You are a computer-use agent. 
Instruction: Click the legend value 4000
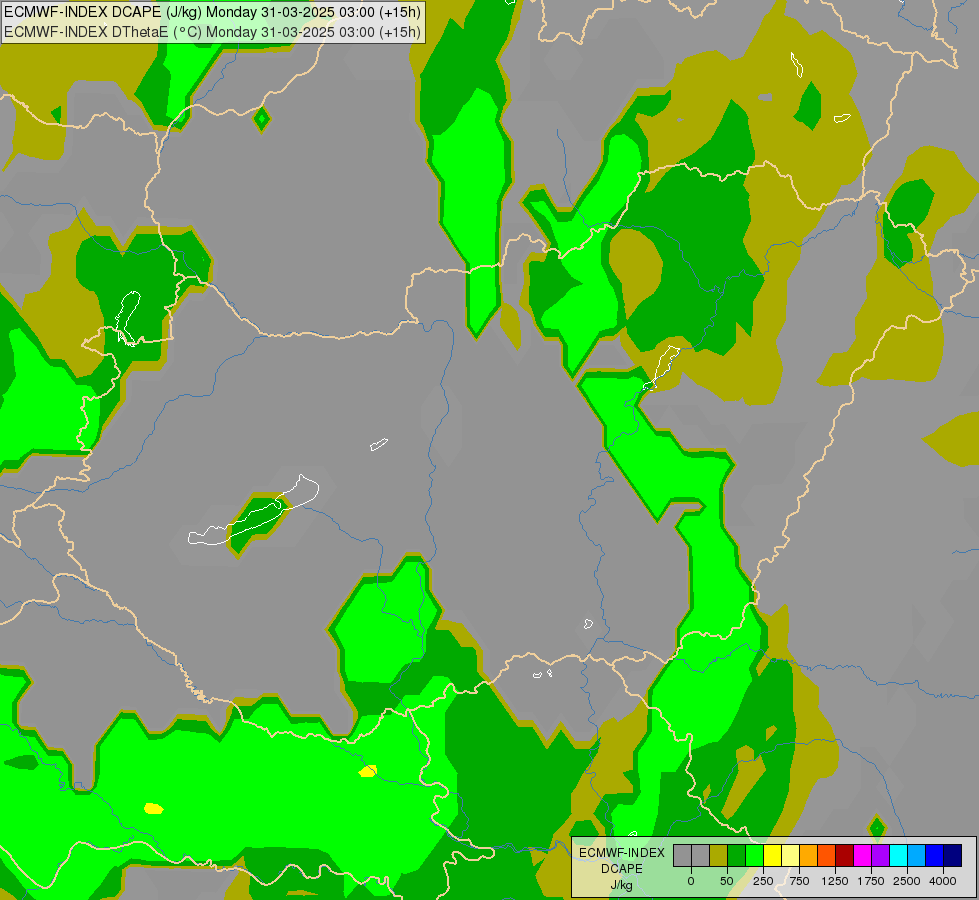[943, 881]
